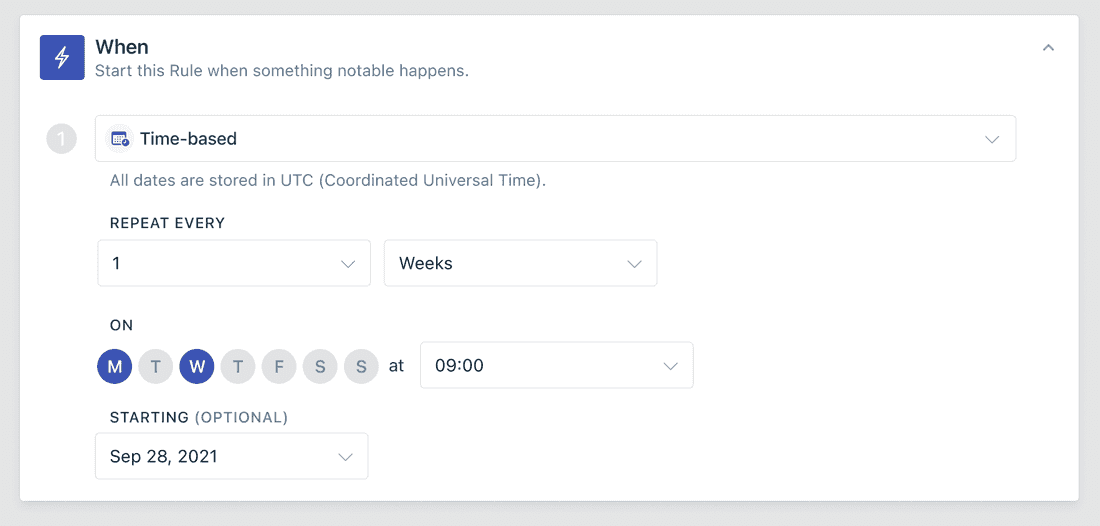Click the When section heading

click(x=122, y=47)
